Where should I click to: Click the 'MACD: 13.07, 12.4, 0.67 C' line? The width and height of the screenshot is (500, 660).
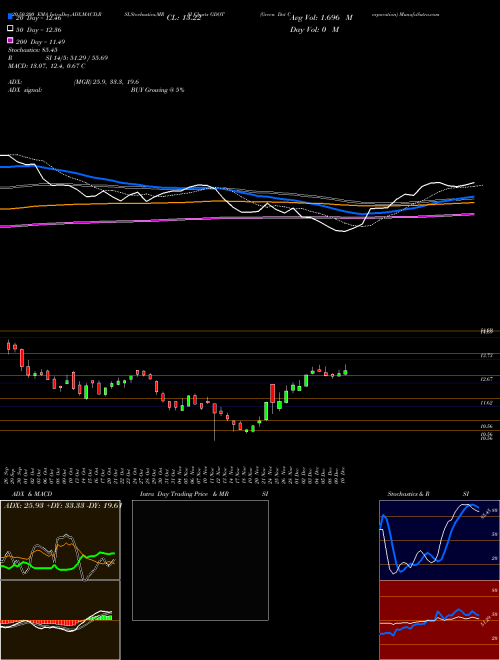pyautogui.click(x=47, y=66)
